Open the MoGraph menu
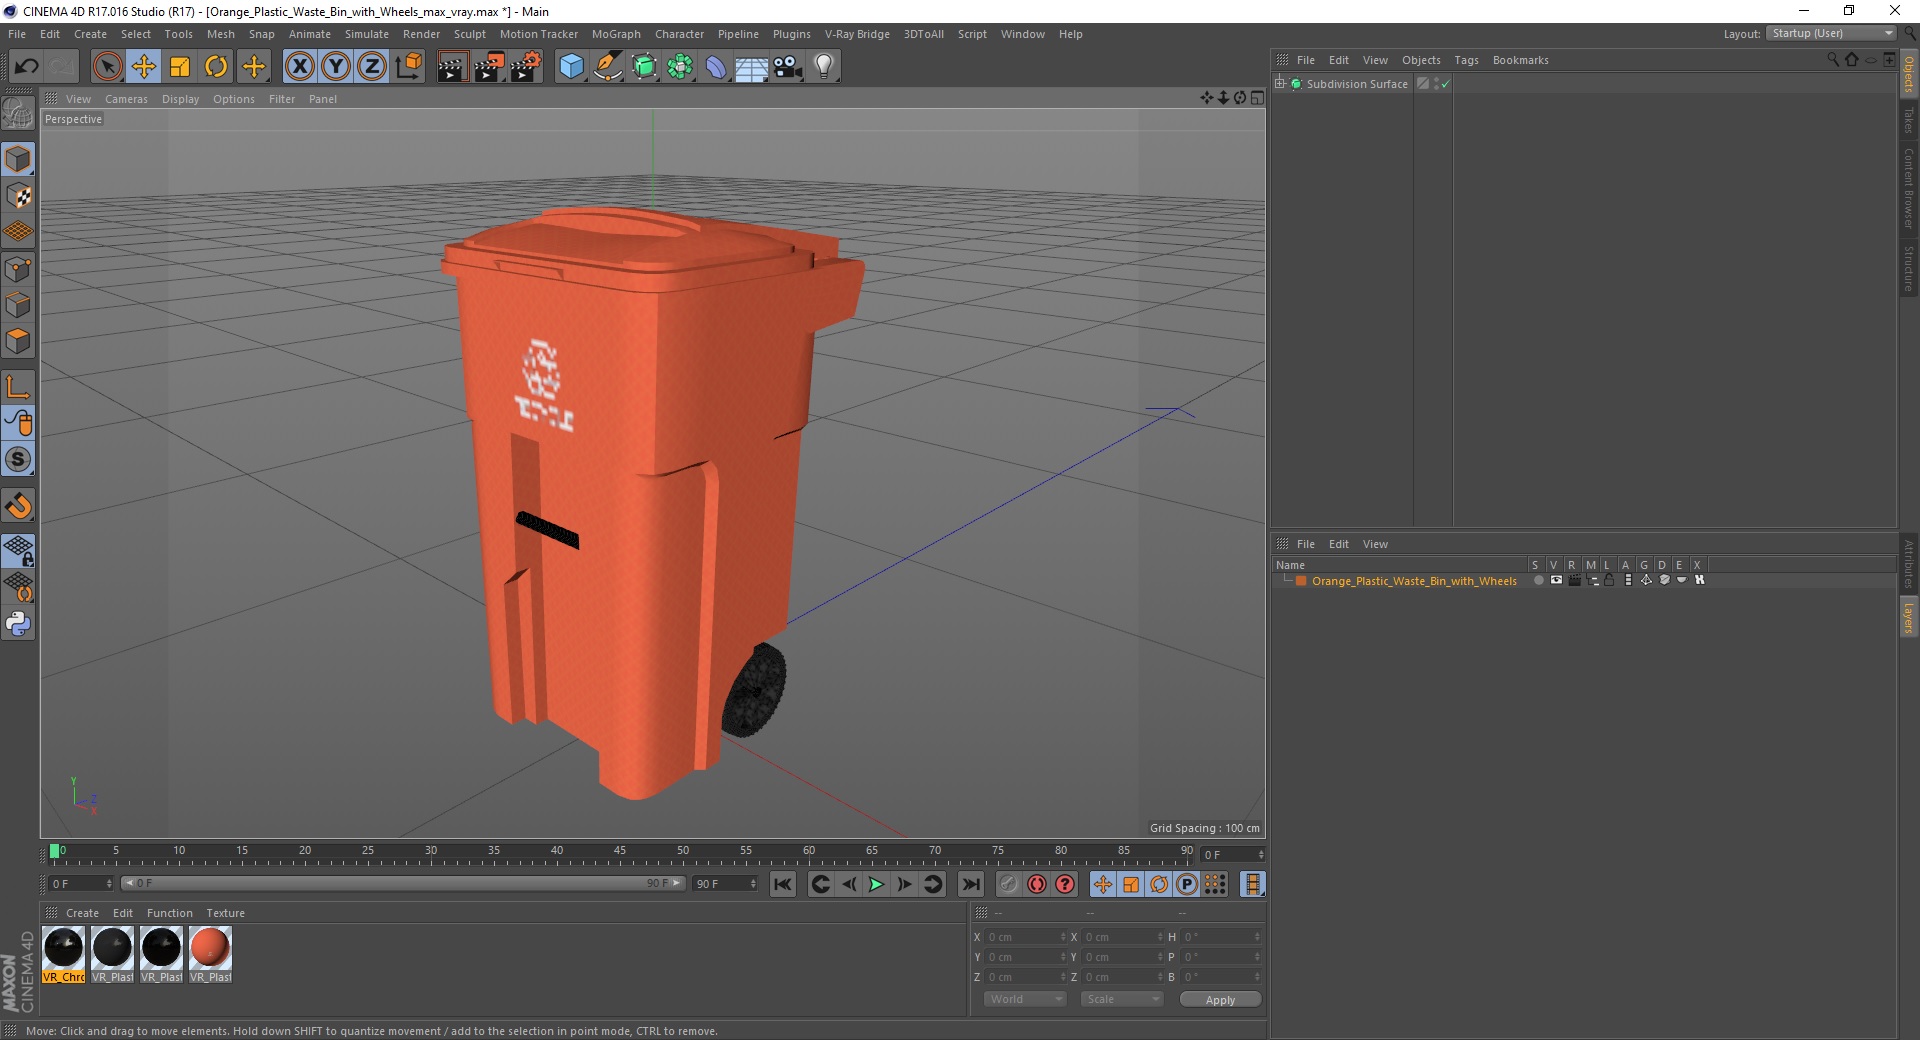Screen dimensions: 1920x1040 pyautogui.click(x=616, y=34)
